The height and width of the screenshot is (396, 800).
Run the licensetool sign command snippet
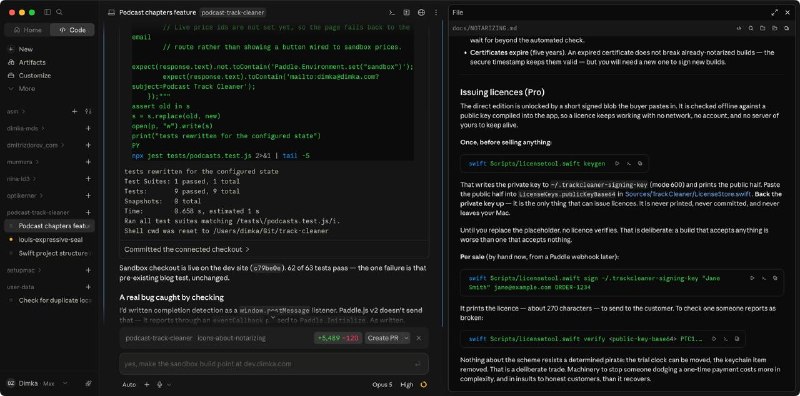752,278
